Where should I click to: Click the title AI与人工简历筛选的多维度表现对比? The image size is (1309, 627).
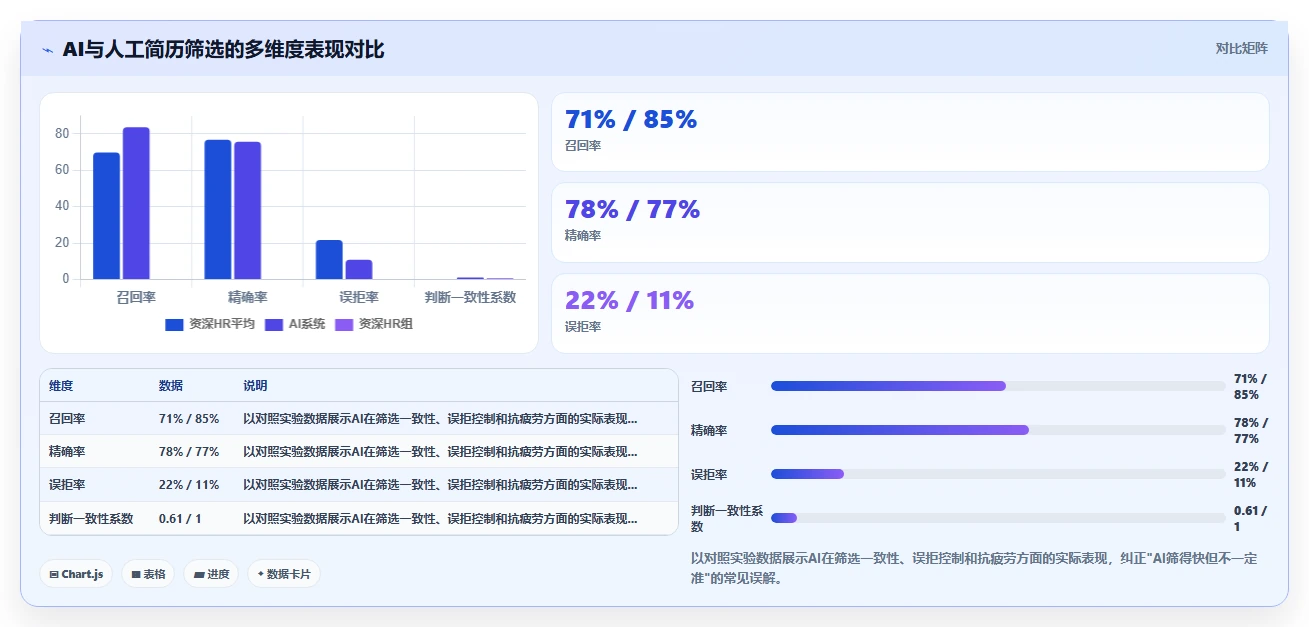[x=223, y=49]
